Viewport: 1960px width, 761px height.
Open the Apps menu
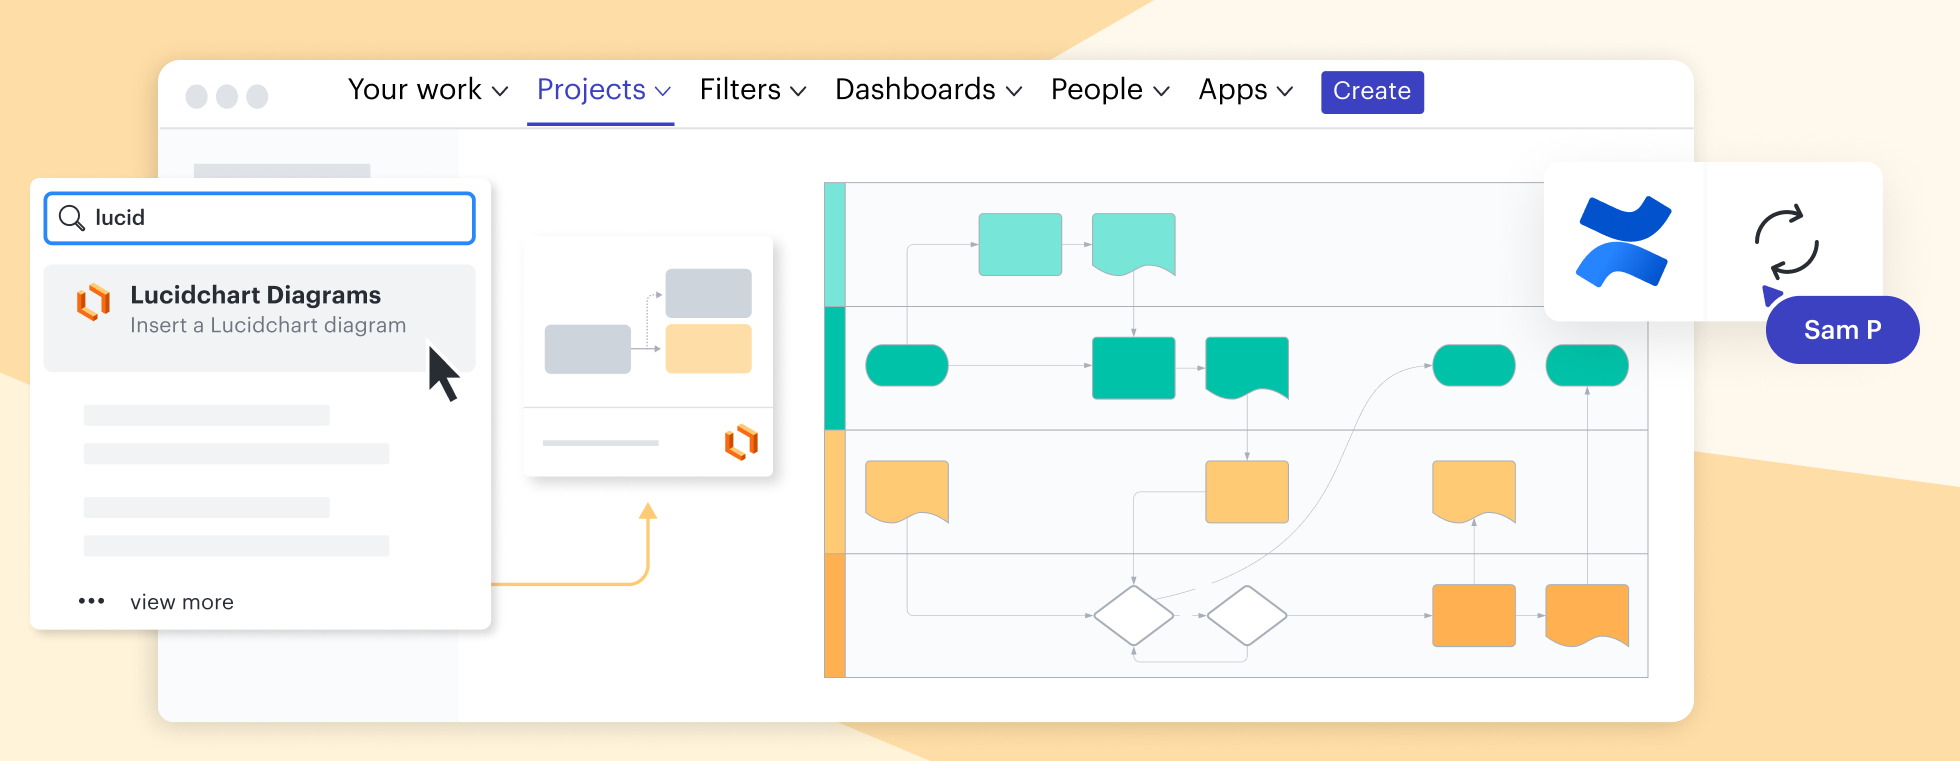pyautogui.click(x=1245, y=90)
